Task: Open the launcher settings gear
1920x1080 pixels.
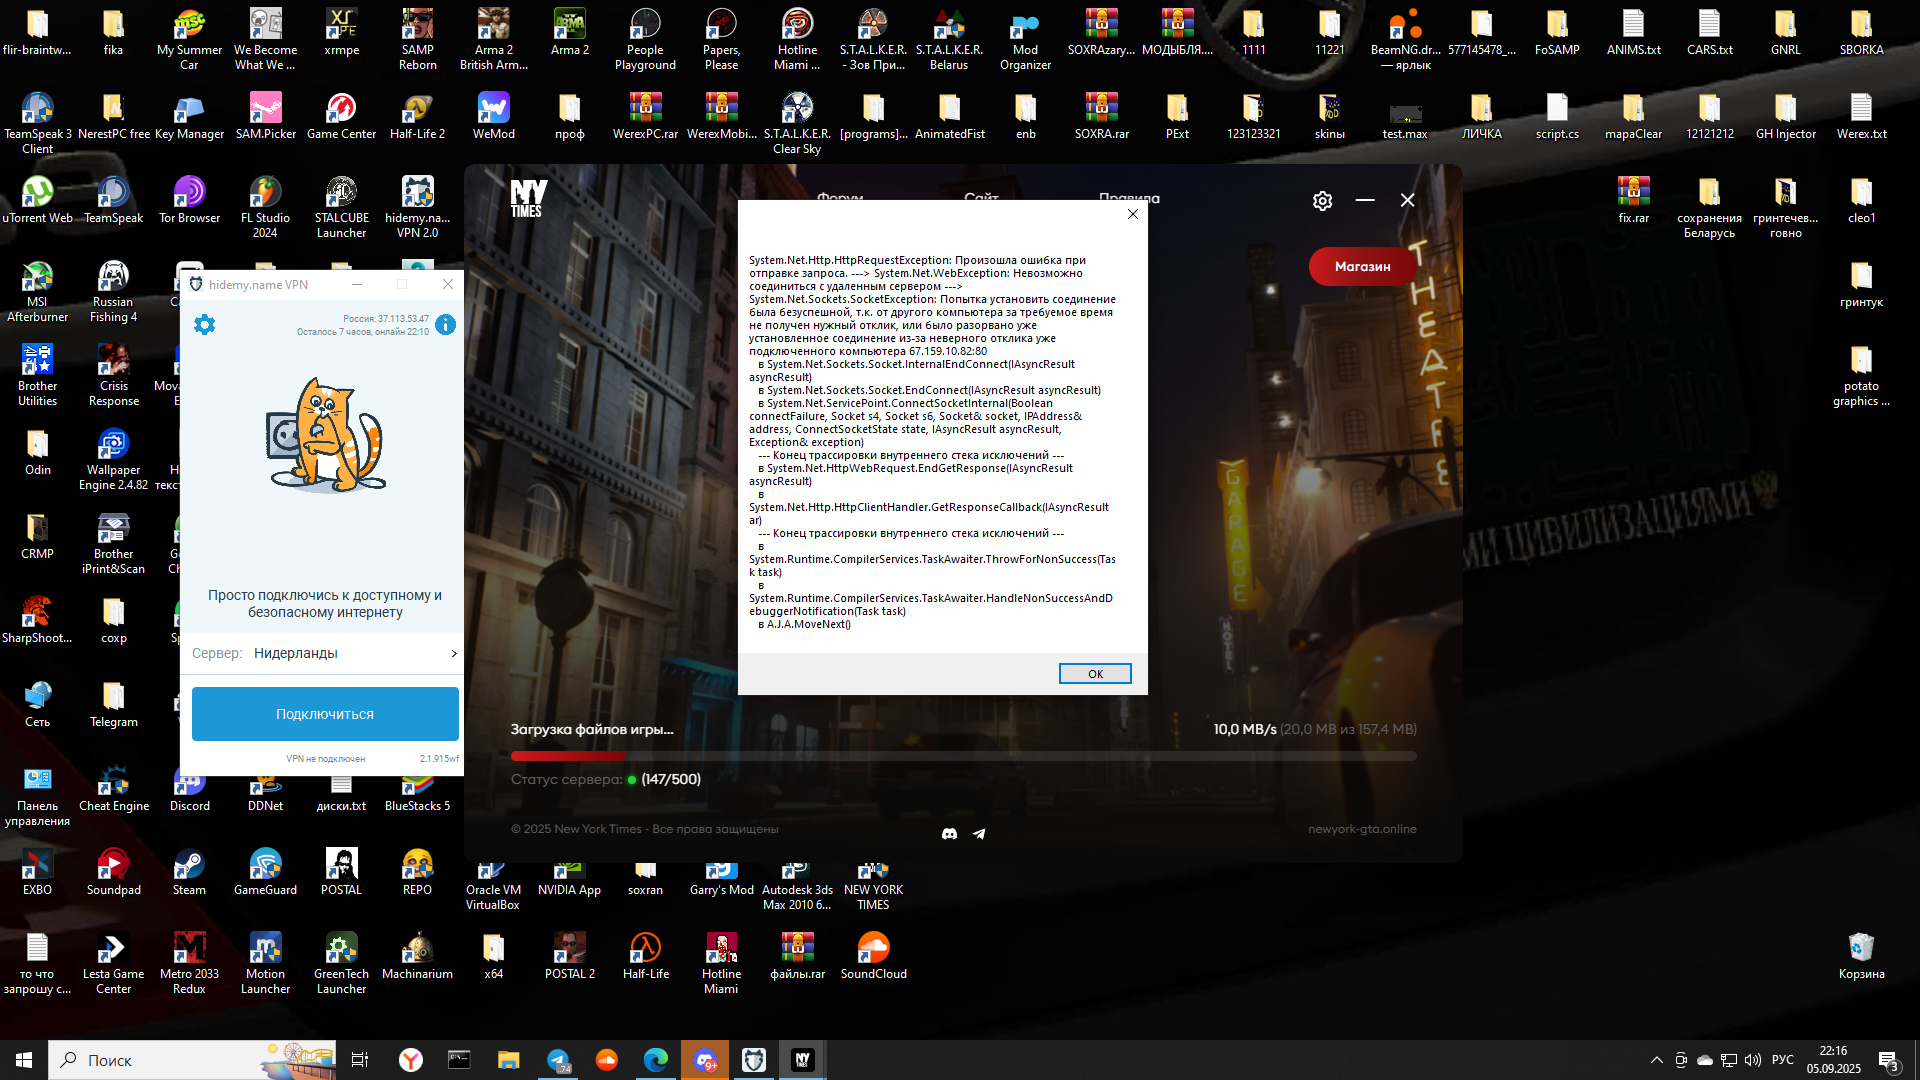Action: tap(1322, 201)
